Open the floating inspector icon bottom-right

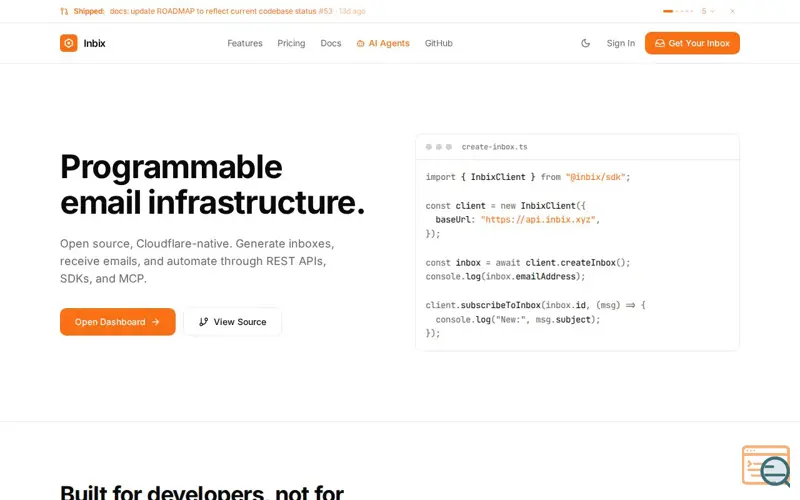click(x=766, y=466)
